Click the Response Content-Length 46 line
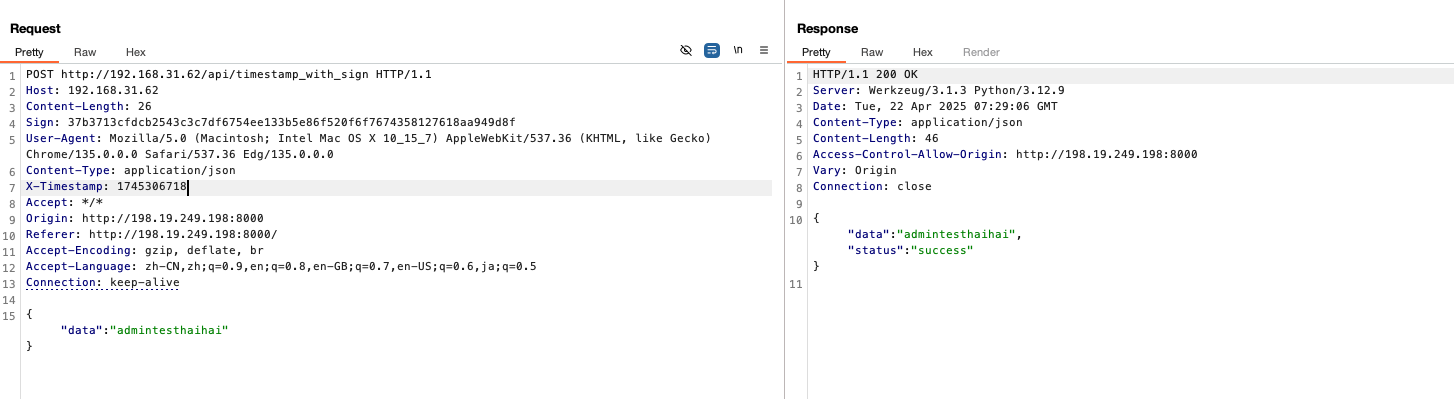The height and width of the screenshot is (399, 1454). (x=876, y=139)
